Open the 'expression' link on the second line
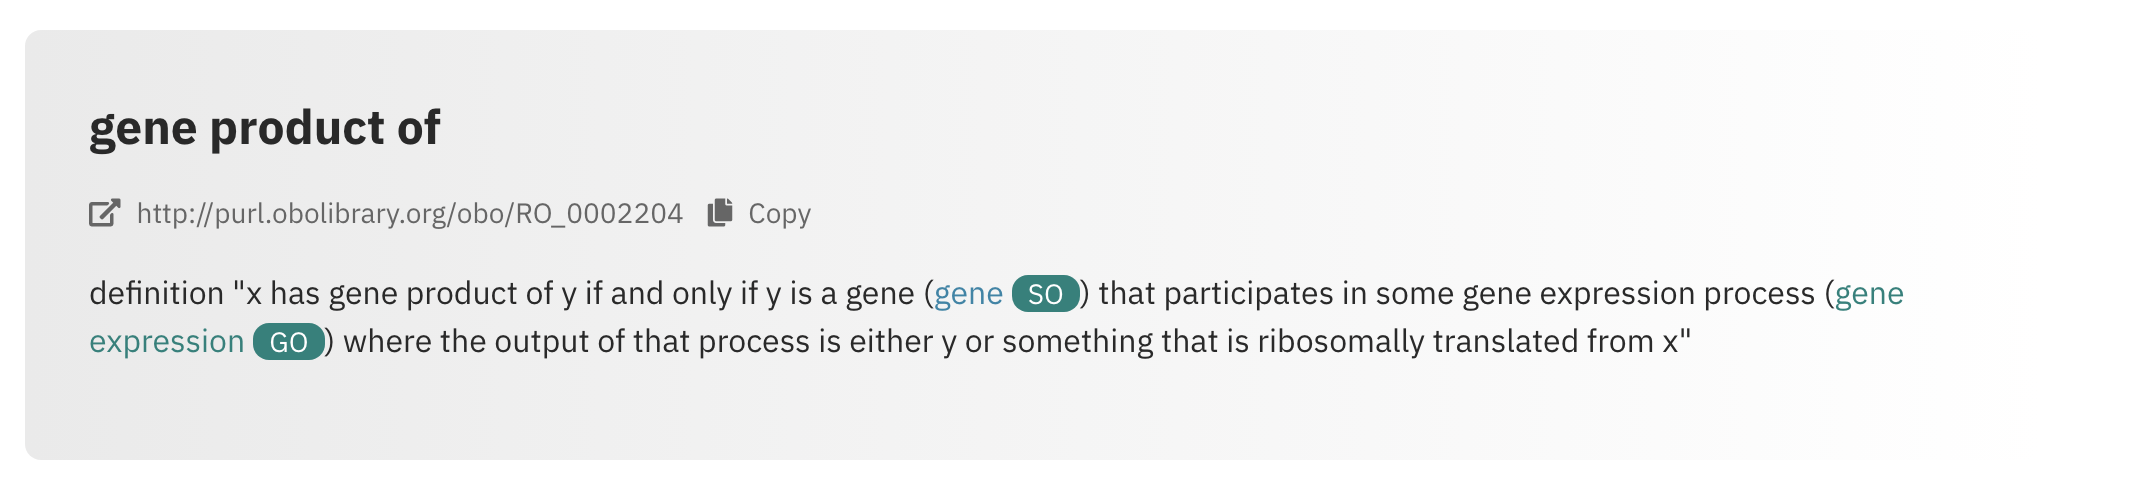 click(167, 342)
